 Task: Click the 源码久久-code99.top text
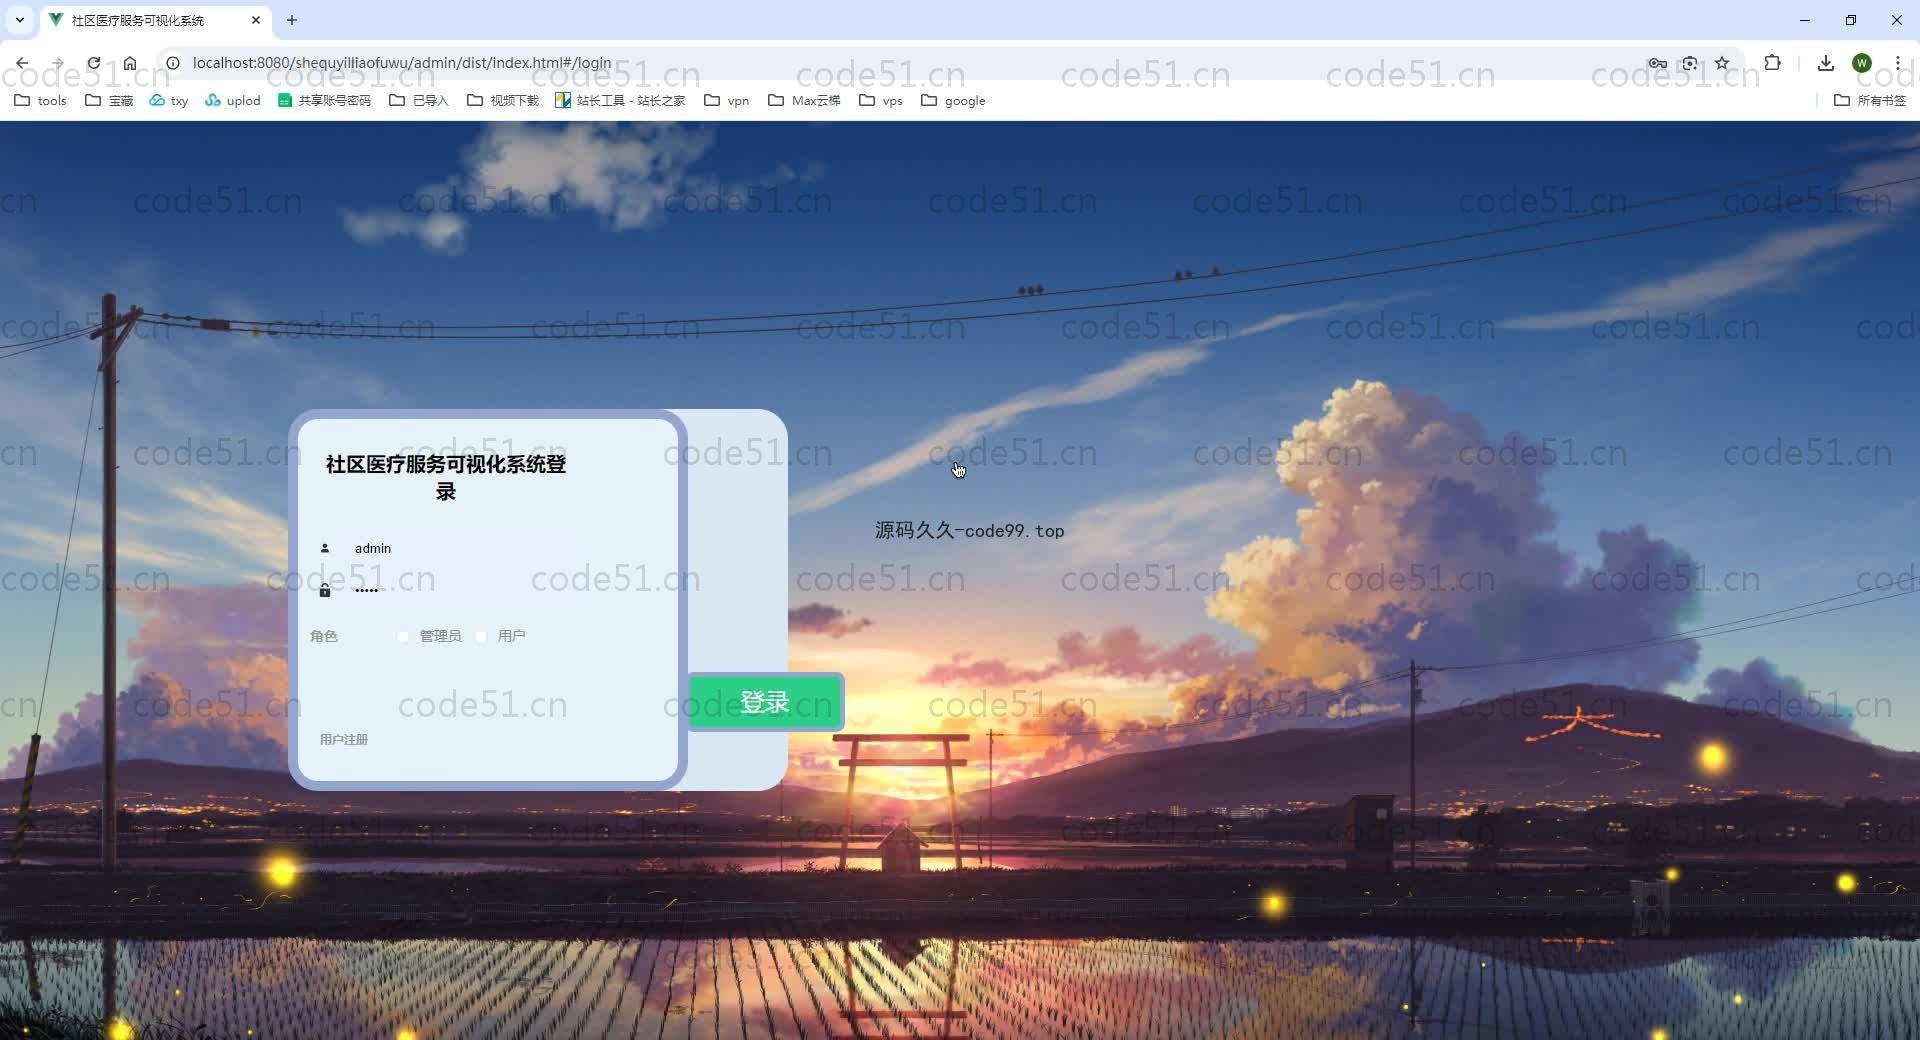coord(969,530)
